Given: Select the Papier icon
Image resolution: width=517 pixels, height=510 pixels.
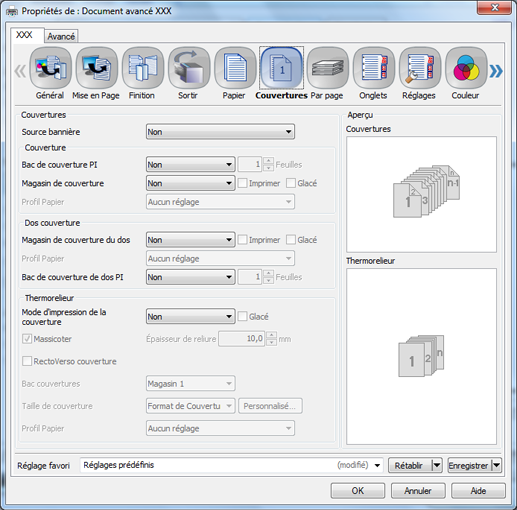Looking at the screenshot, I should [x=235, y=68].
